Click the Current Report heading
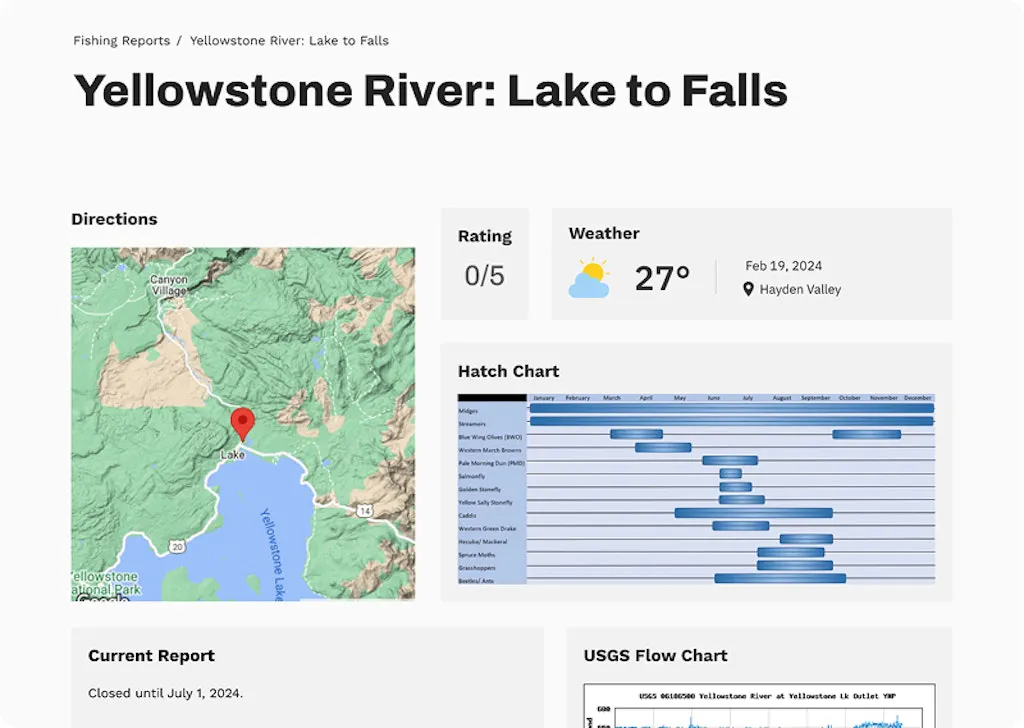 click(152, 656)
